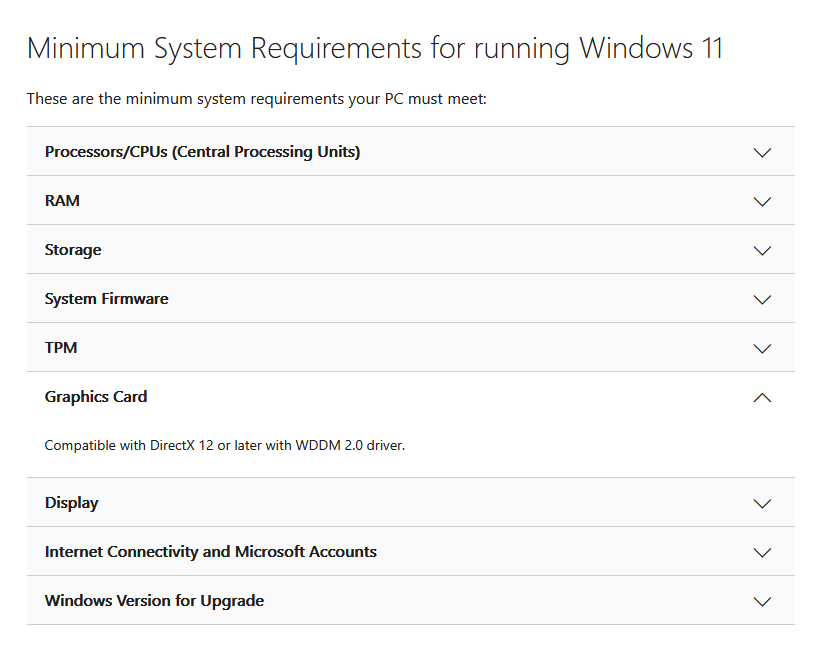This screenshot has height=664, width=824.
Task: Click the Storage row's chevron arrow
Action: (x=762, y=250)
